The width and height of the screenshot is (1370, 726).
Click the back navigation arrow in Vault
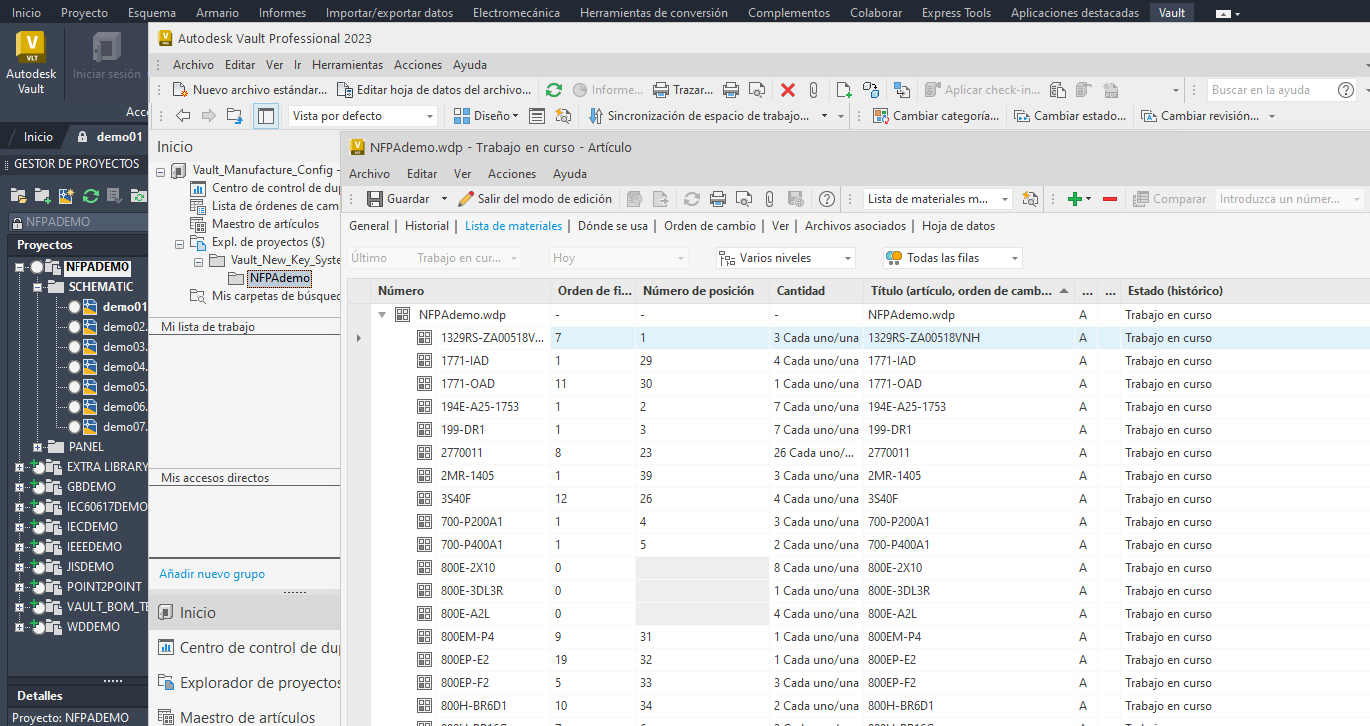pyautogui.click(x=183, y=116)
